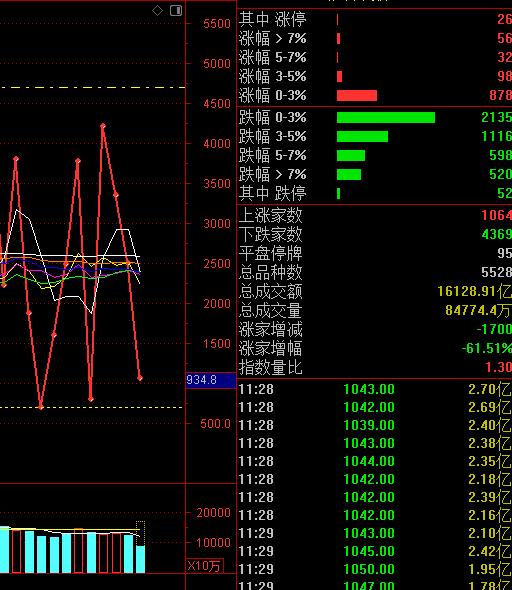Click the 其中 涨停 row label

[x=272, y=19]
